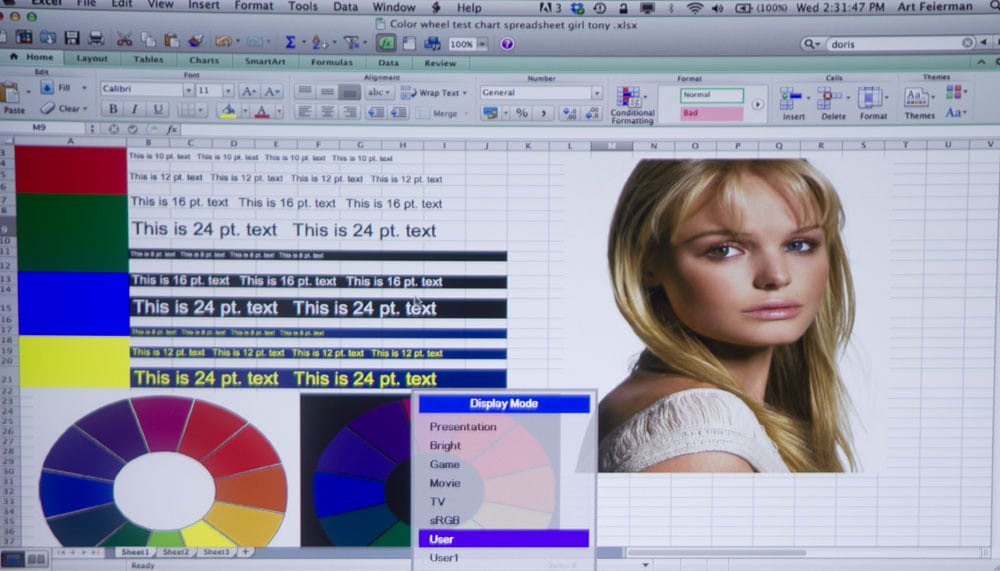Select Sheet2 tab
Image resolution: width=1000 pixels, height=571 pixels.
175,552
